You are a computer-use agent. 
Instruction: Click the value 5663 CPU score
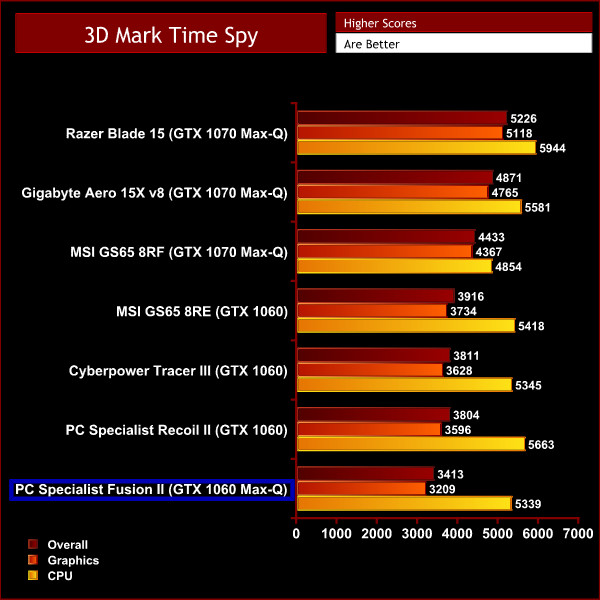click(x=541, y=445)
